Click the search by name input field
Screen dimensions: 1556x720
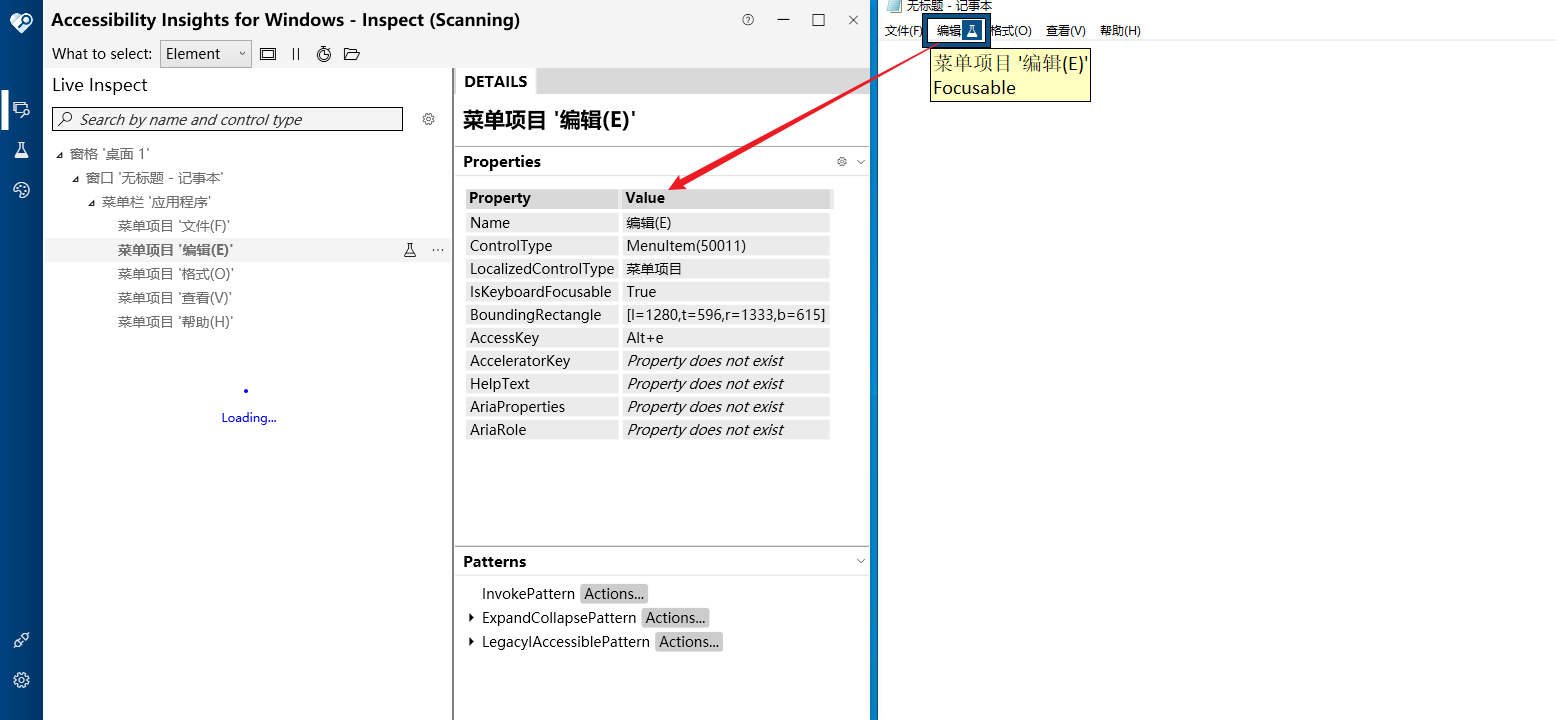[x=226, y=119]
